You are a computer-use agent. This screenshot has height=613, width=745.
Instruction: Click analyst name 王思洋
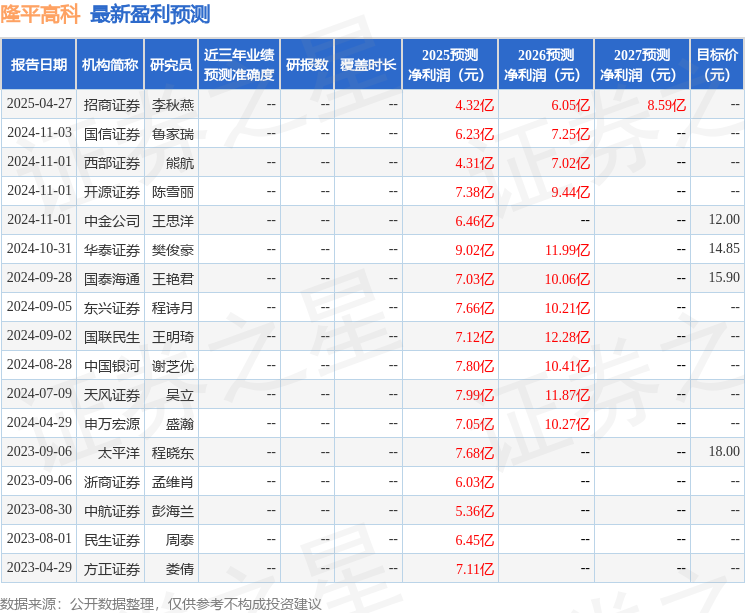pos(173,221)
